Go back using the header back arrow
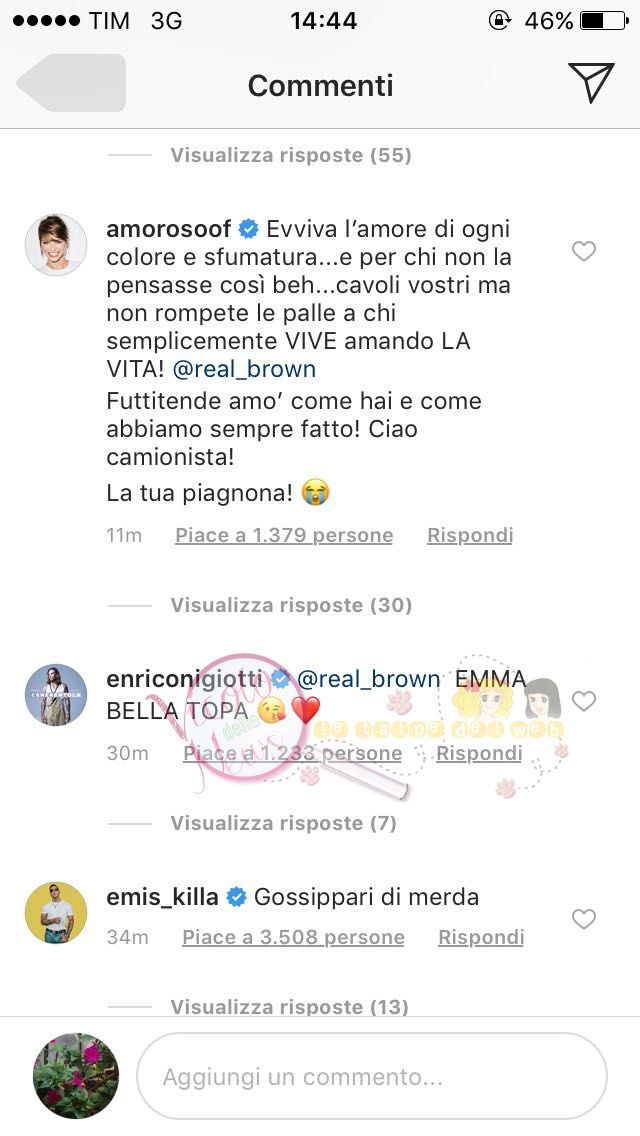This screenshot has width=640, height=1136. [71, 83]
